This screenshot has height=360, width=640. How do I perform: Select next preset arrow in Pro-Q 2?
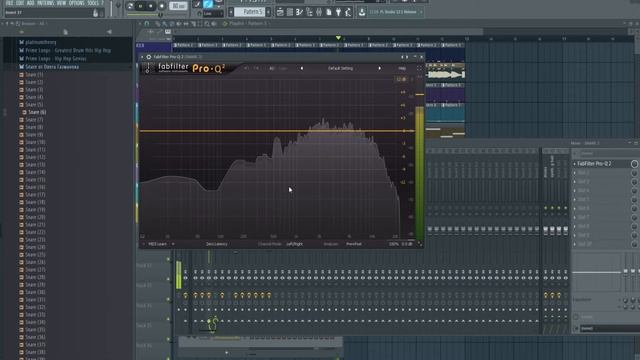380,69
